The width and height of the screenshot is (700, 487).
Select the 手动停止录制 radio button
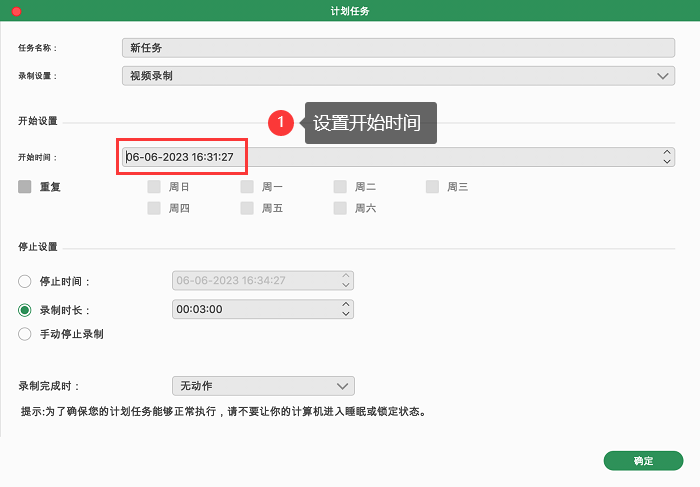[25, 334]
